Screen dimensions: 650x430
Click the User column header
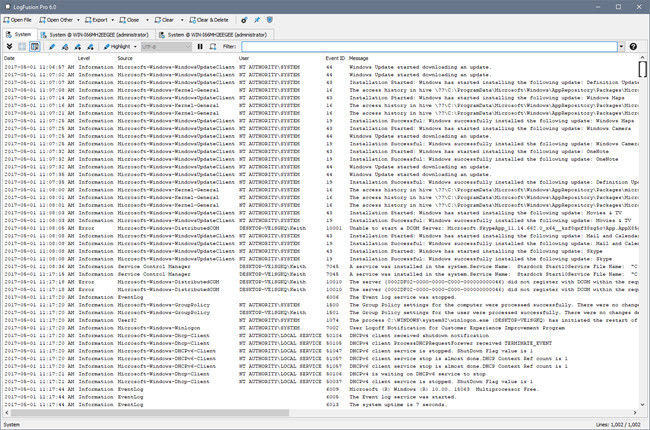pyautogui.click(x=244, y=58)
